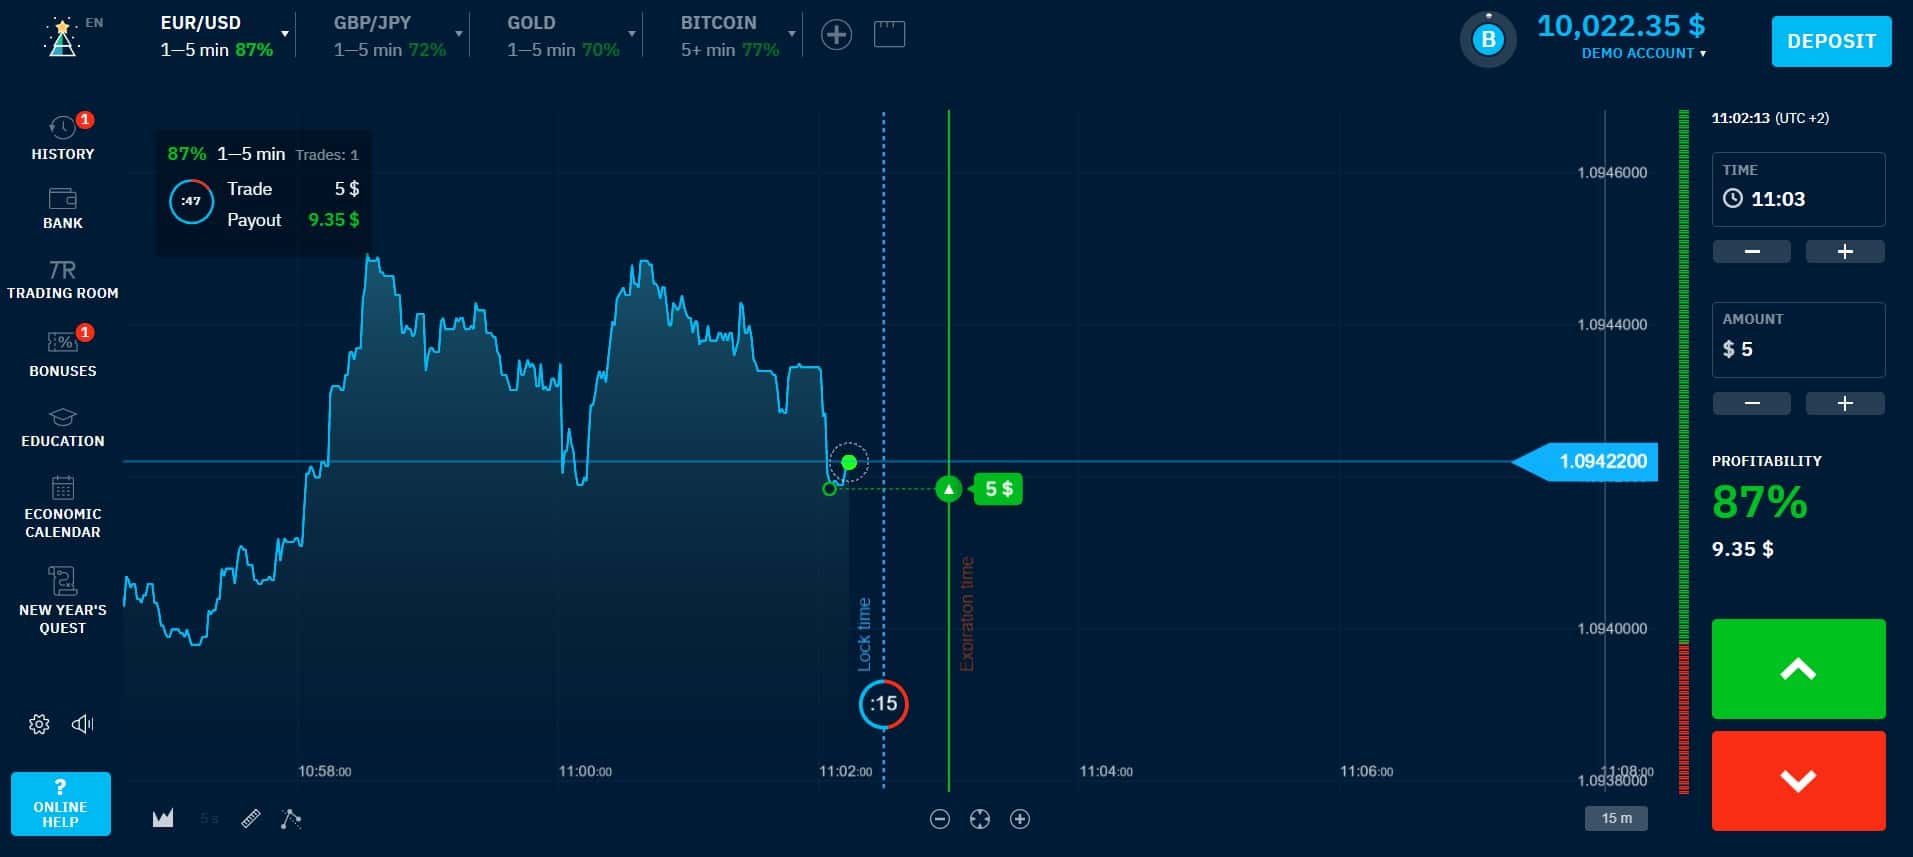Increase the trade amount with plus
Image resolution: width=1913 pixels, height=857 pixels.
(1845, 403)
